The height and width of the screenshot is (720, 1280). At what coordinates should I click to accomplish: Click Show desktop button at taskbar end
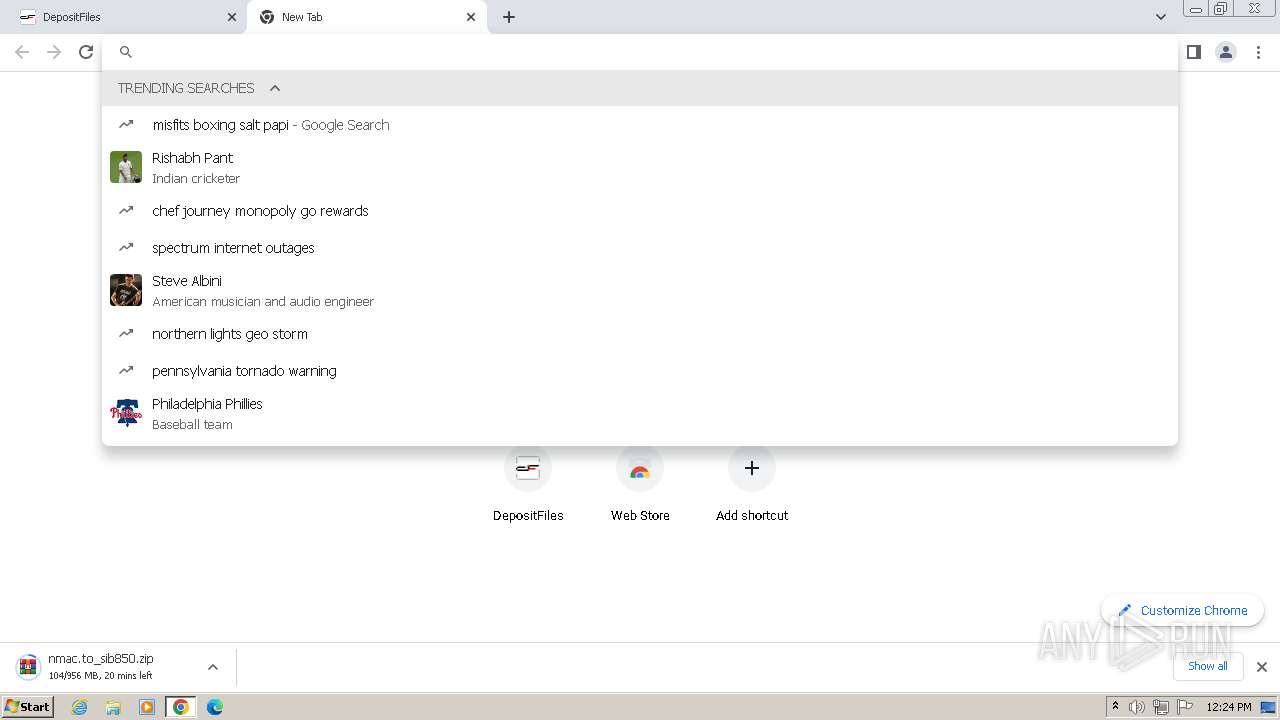pos(1270,707)
